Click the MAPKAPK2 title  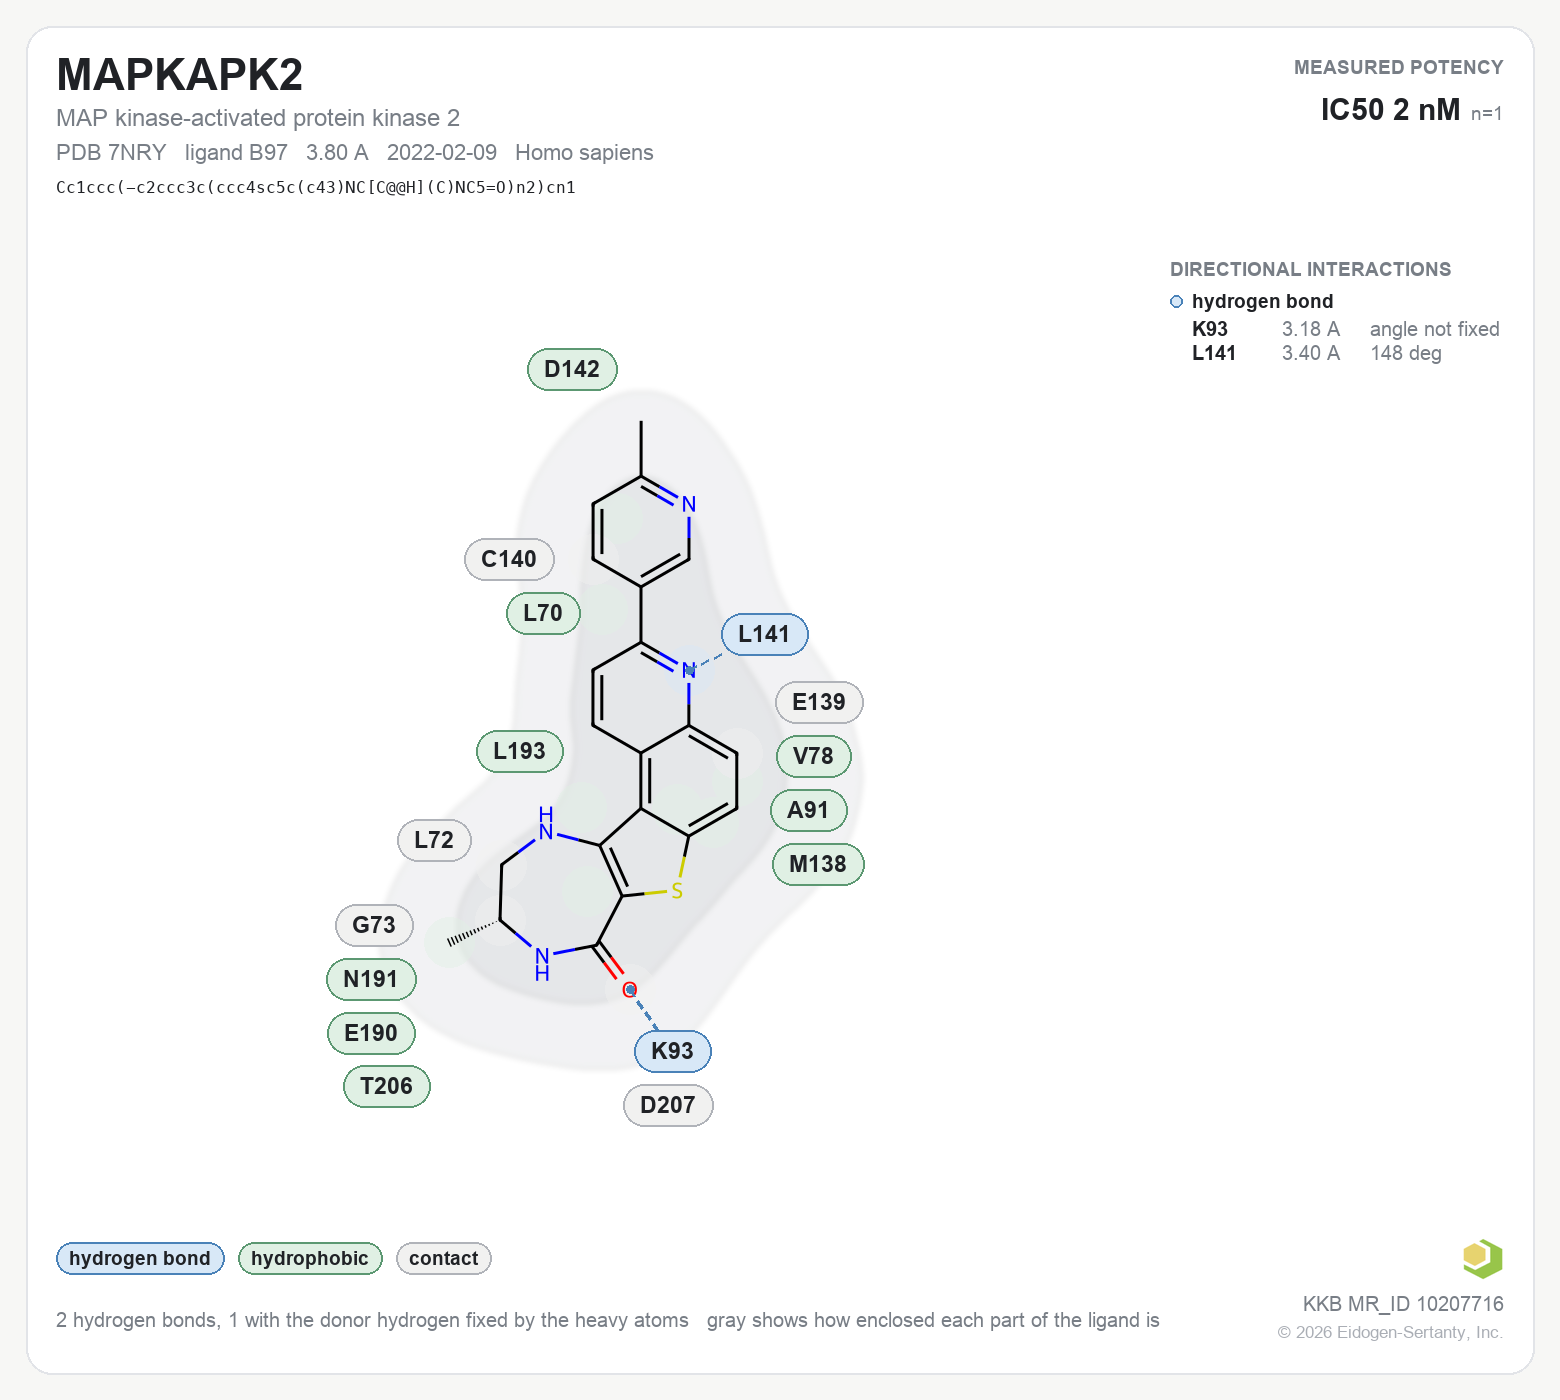[x=180, y=75]
